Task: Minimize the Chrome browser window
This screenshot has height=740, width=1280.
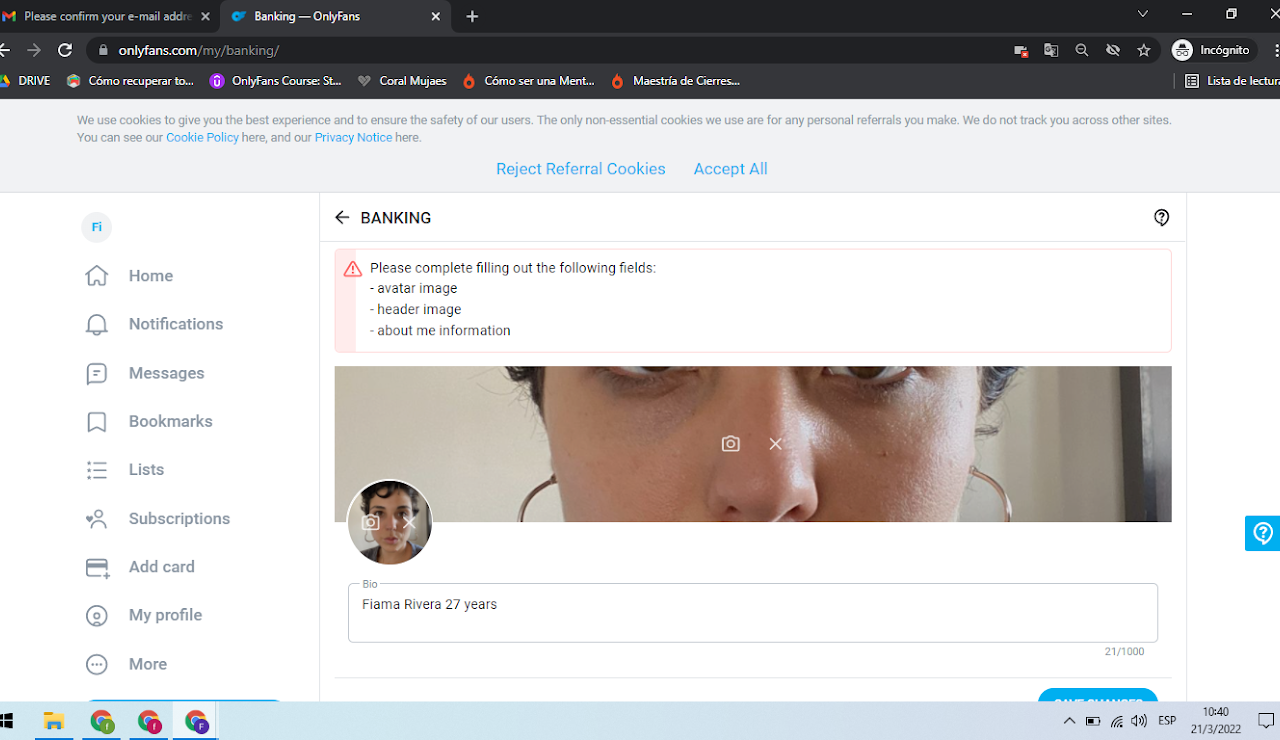Action: (1187, 14)
